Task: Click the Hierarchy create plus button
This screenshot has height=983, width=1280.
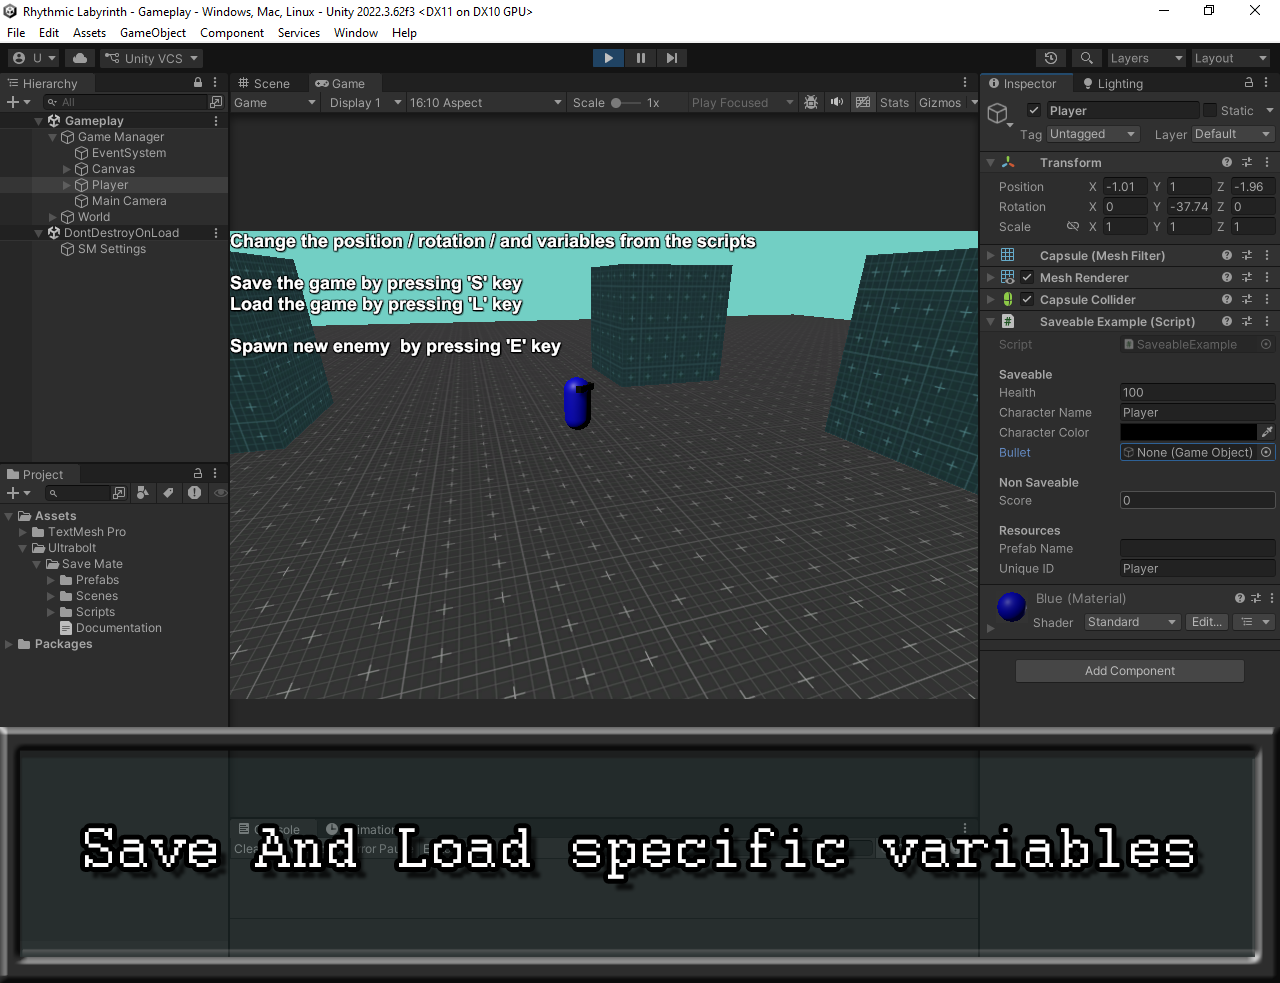Action: point(18,102)
